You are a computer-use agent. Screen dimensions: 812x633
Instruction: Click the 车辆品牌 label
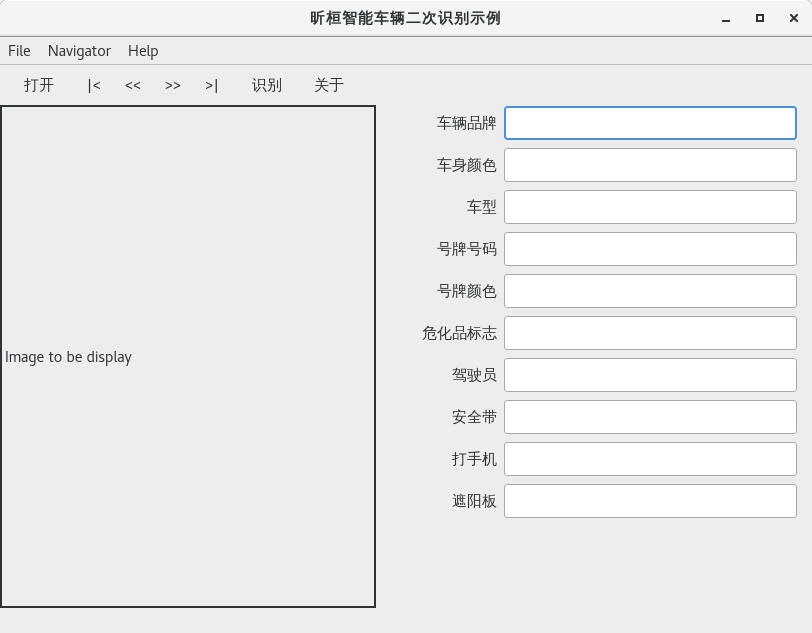(467, 123)
